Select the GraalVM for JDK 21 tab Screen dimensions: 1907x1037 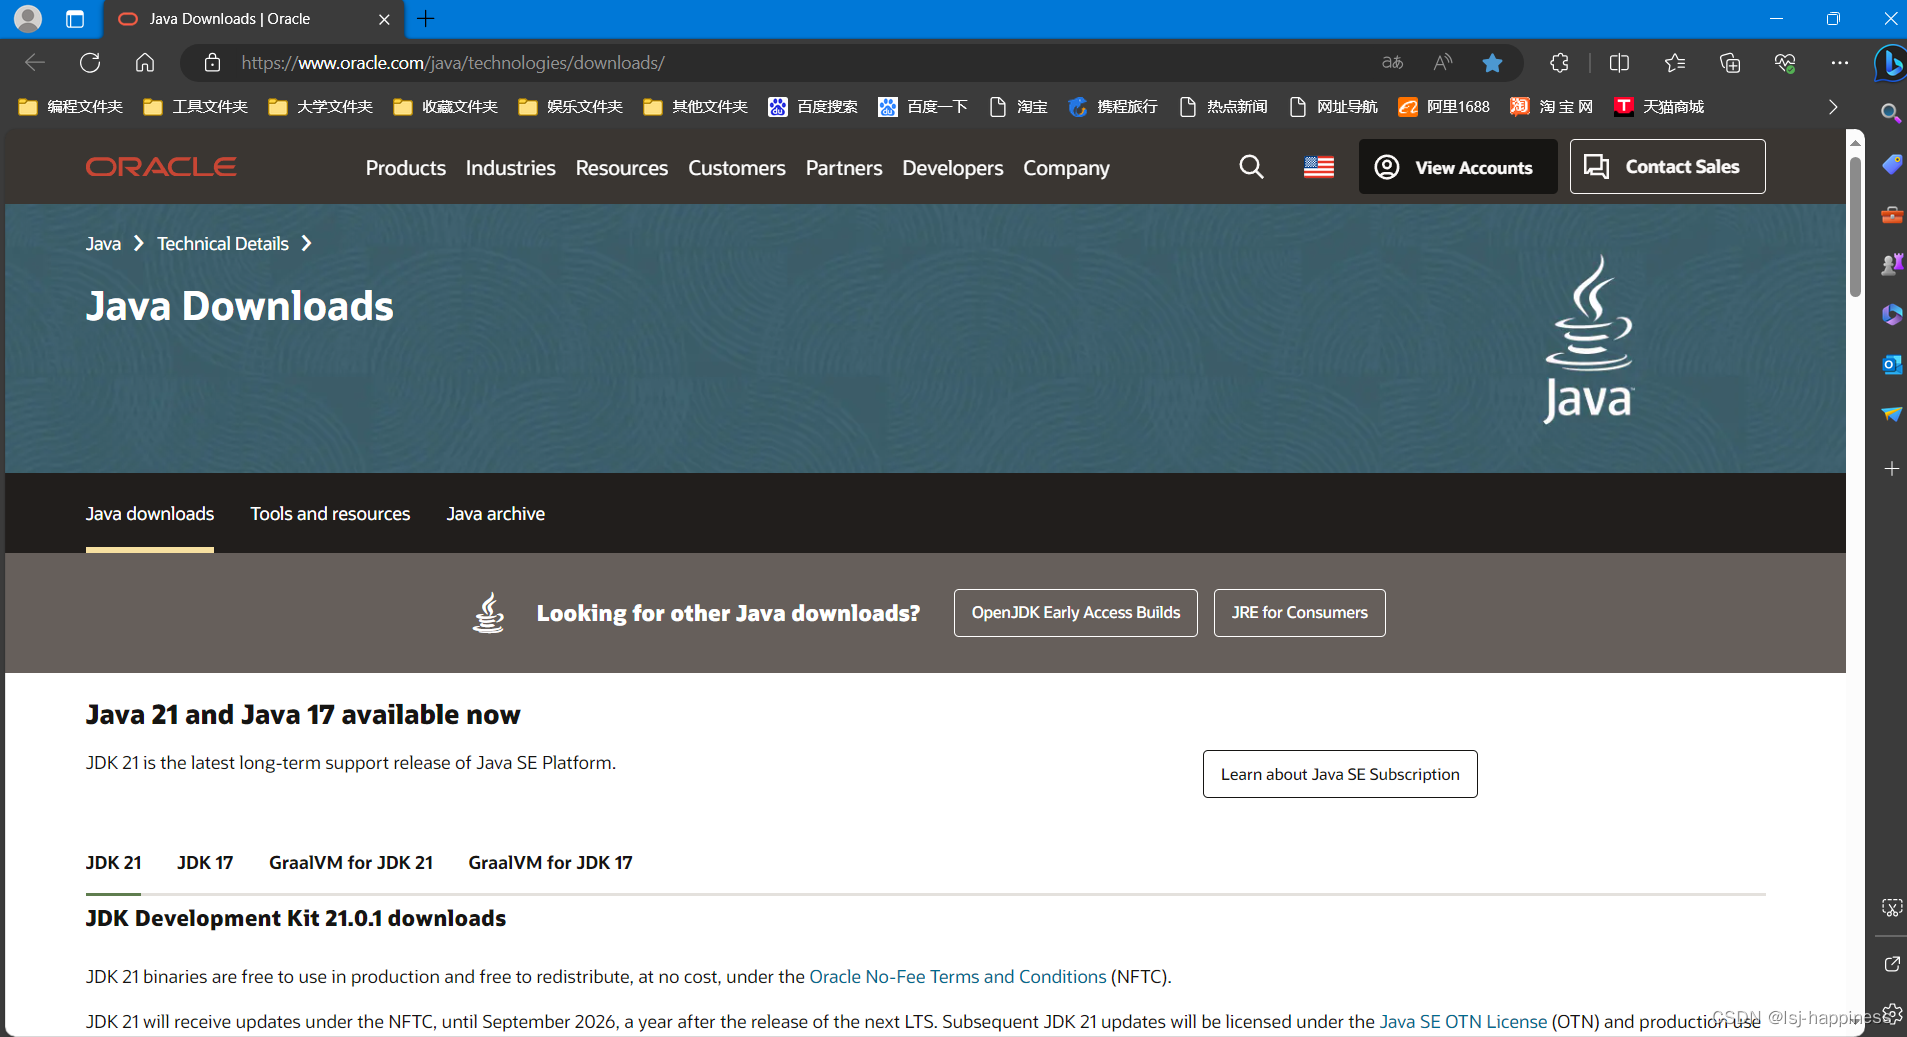pyautogui.click(x=351, y=863)
